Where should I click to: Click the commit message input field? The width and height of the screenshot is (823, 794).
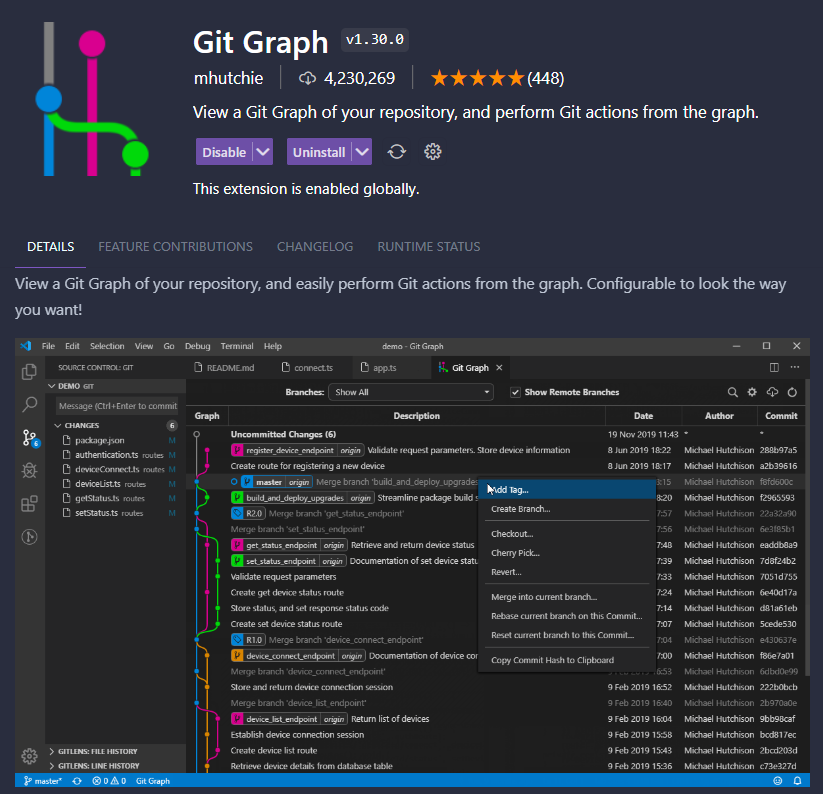point(118,406)
